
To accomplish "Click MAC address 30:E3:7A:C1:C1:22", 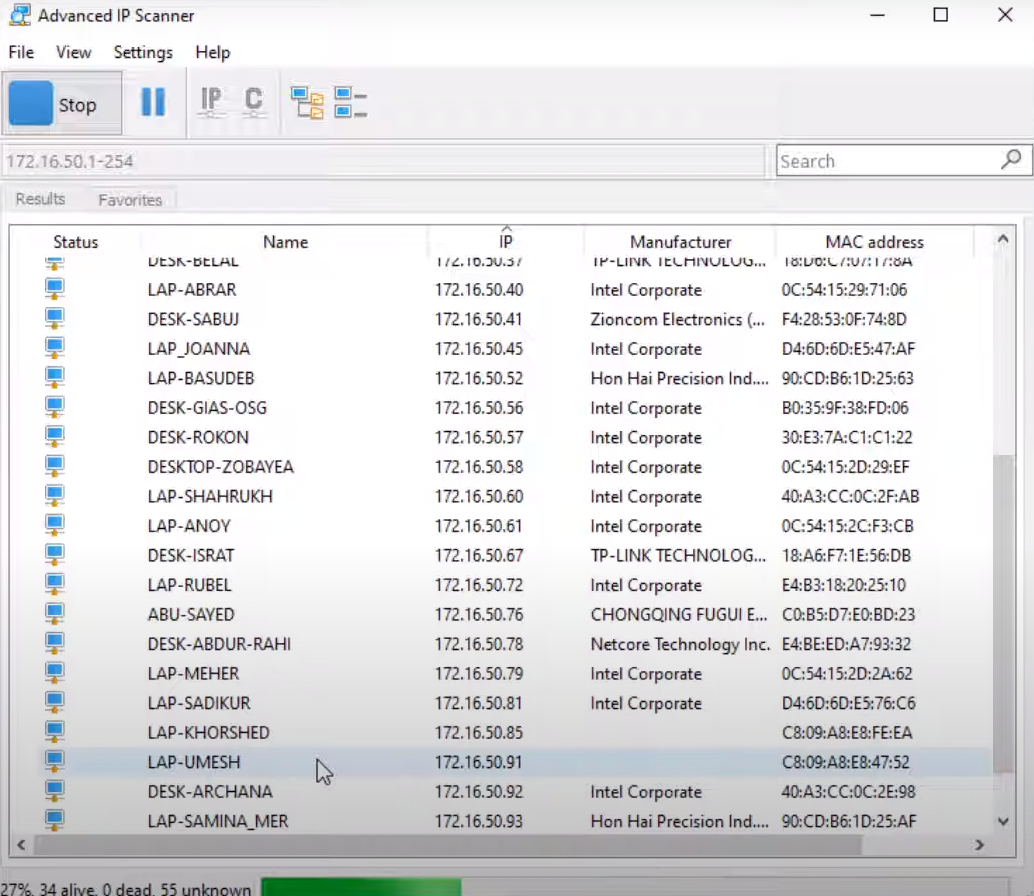I will [x=847, y=437].
